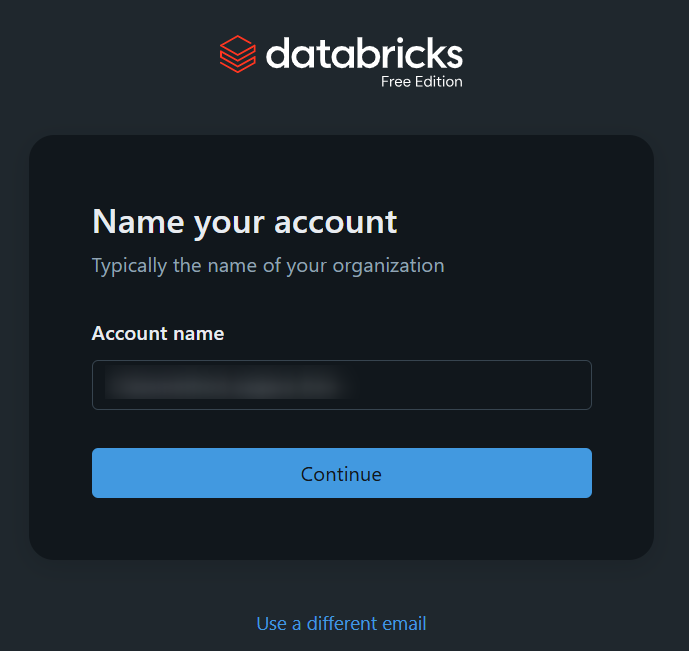Click the databricks wordmark text
The height and width of the screenshot is (651, 689).
click(x=364, y=53)
